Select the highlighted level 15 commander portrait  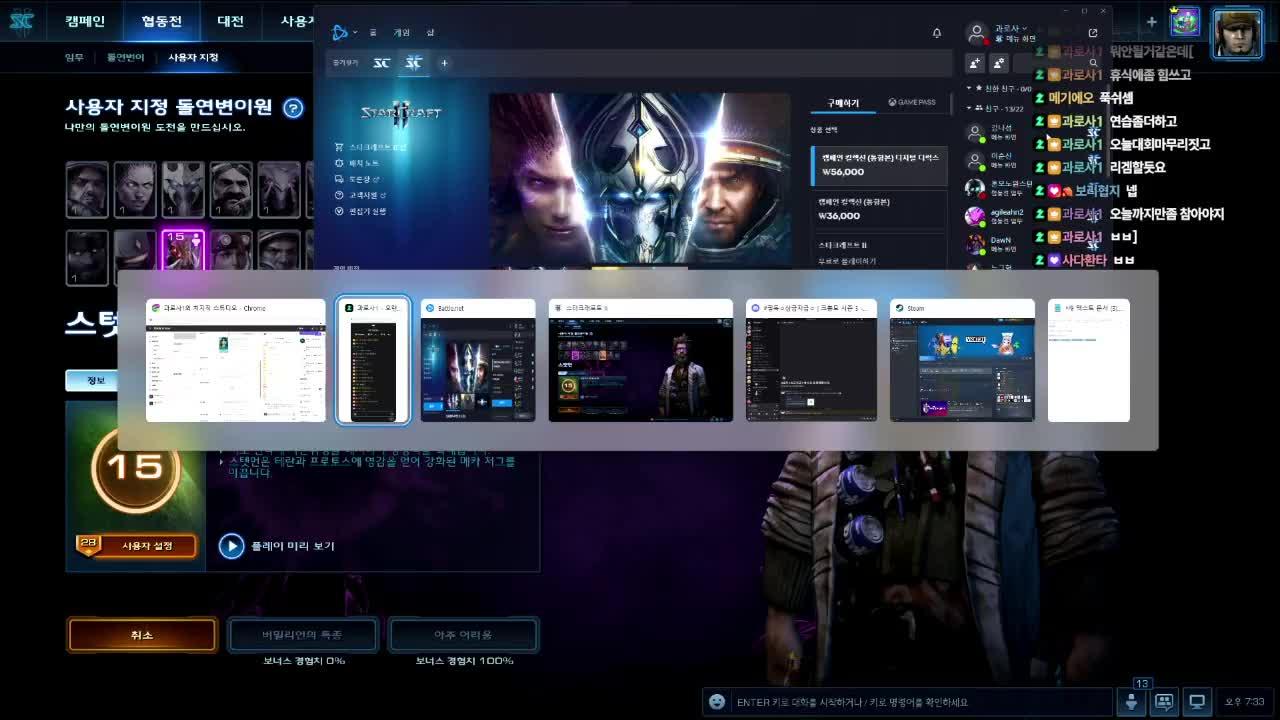(183, 251)
